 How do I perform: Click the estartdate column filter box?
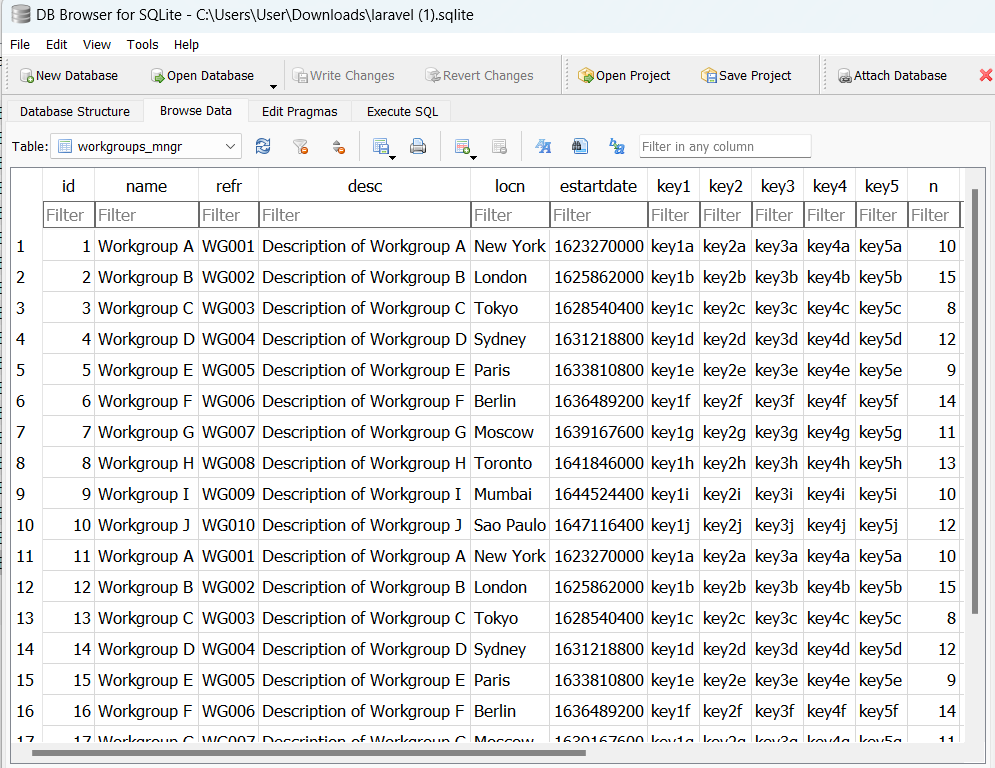(x=598, y=215)
